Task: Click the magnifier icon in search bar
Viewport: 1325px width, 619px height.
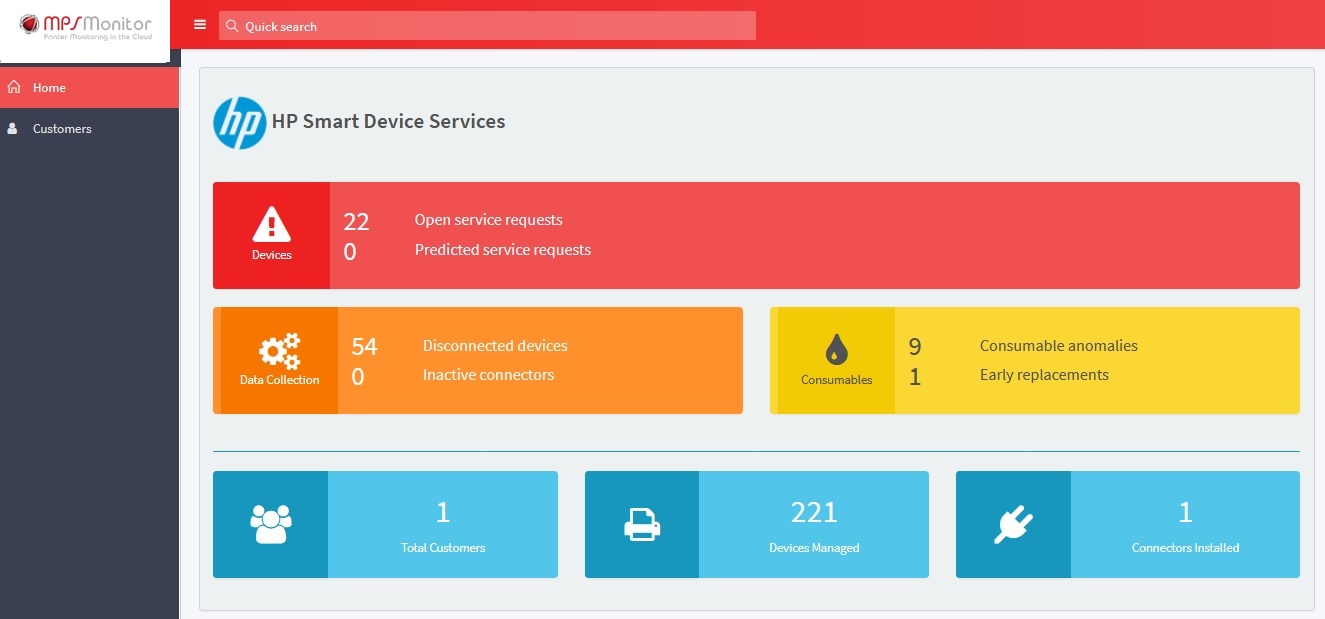Action: [x=232, y=26]
